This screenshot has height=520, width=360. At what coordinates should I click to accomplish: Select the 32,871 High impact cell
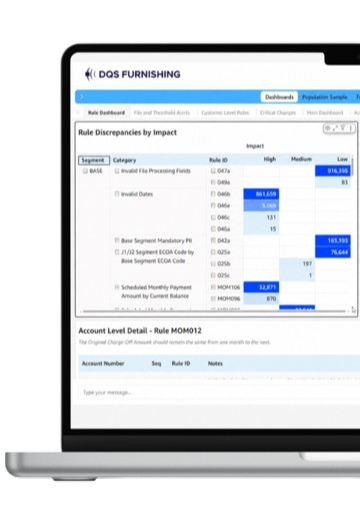[261, 287]
